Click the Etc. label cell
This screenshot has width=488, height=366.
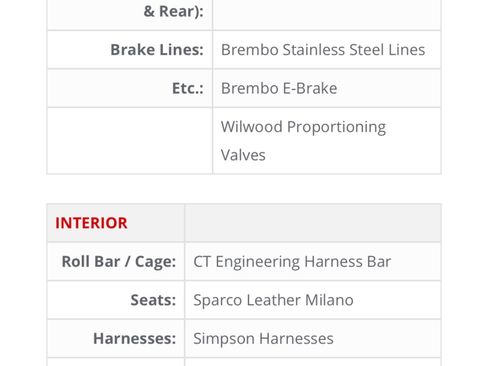click(130, 88)
